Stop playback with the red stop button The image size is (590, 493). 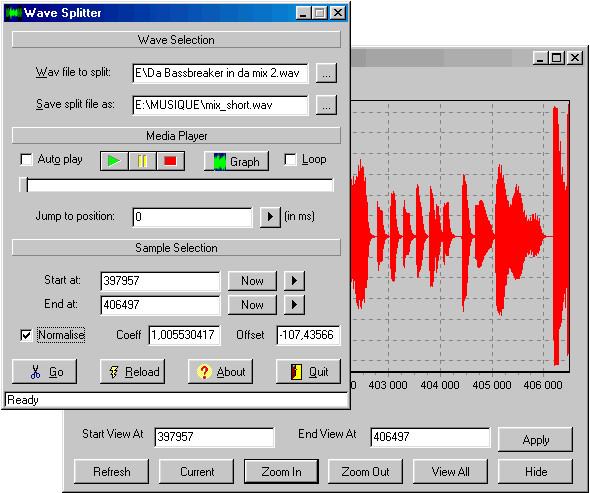(170, 161)
